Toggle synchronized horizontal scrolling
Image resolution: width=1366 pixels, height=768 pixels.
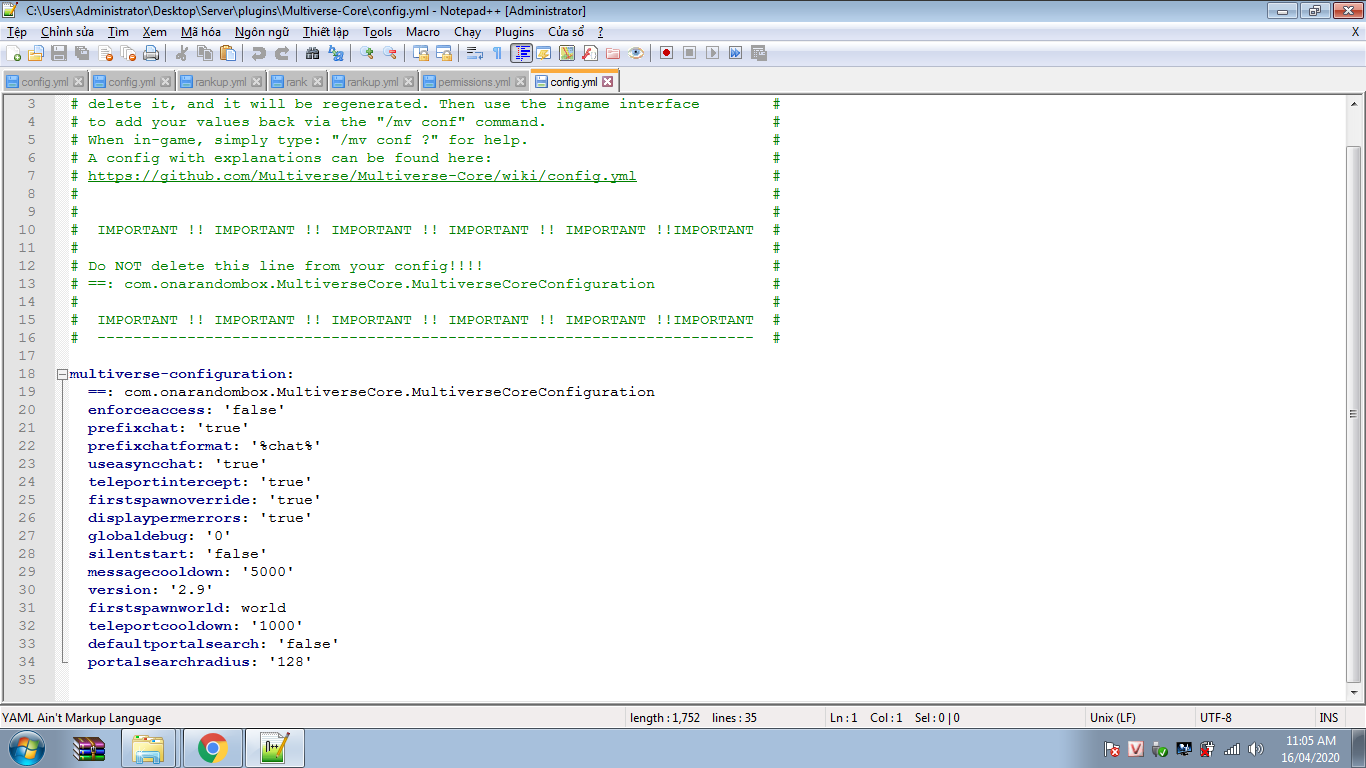tap(444, 53)
